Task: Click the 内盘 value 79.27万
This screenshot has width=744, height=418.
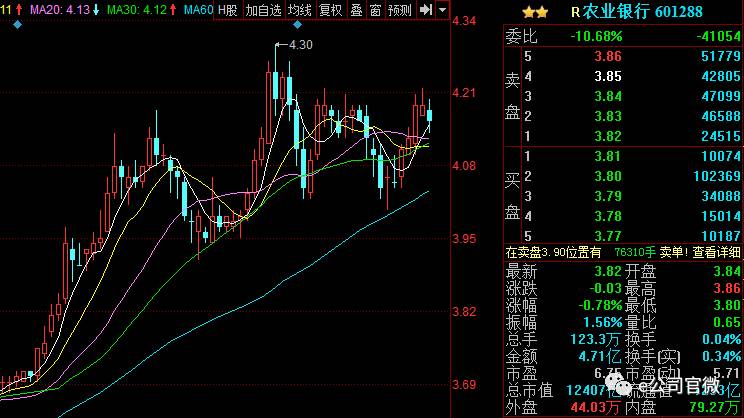Action: pyautogui.click(x=715, y=407)
